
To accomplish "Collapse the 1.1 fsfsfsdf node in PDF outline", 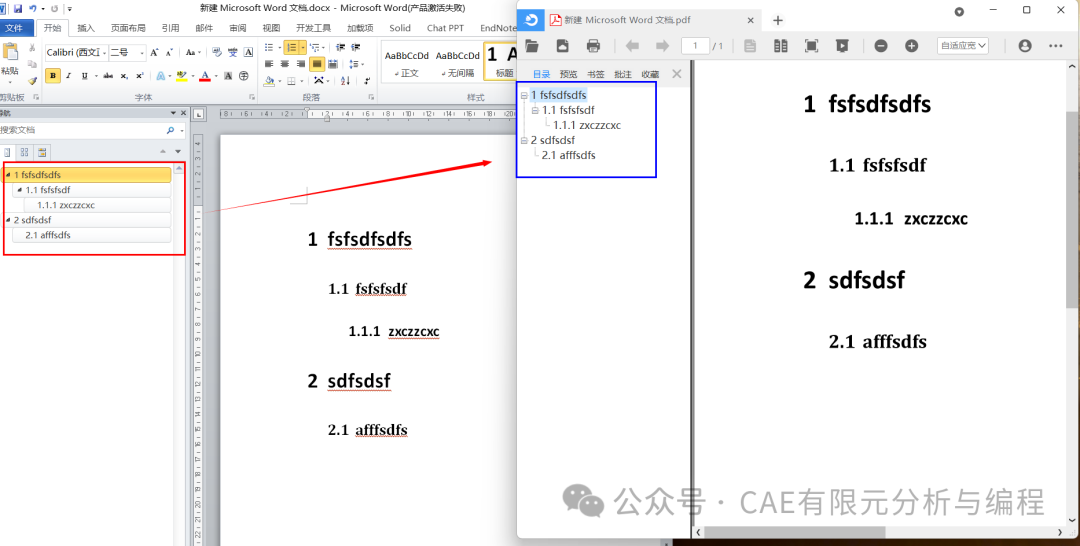I will (x=535, y=110).
